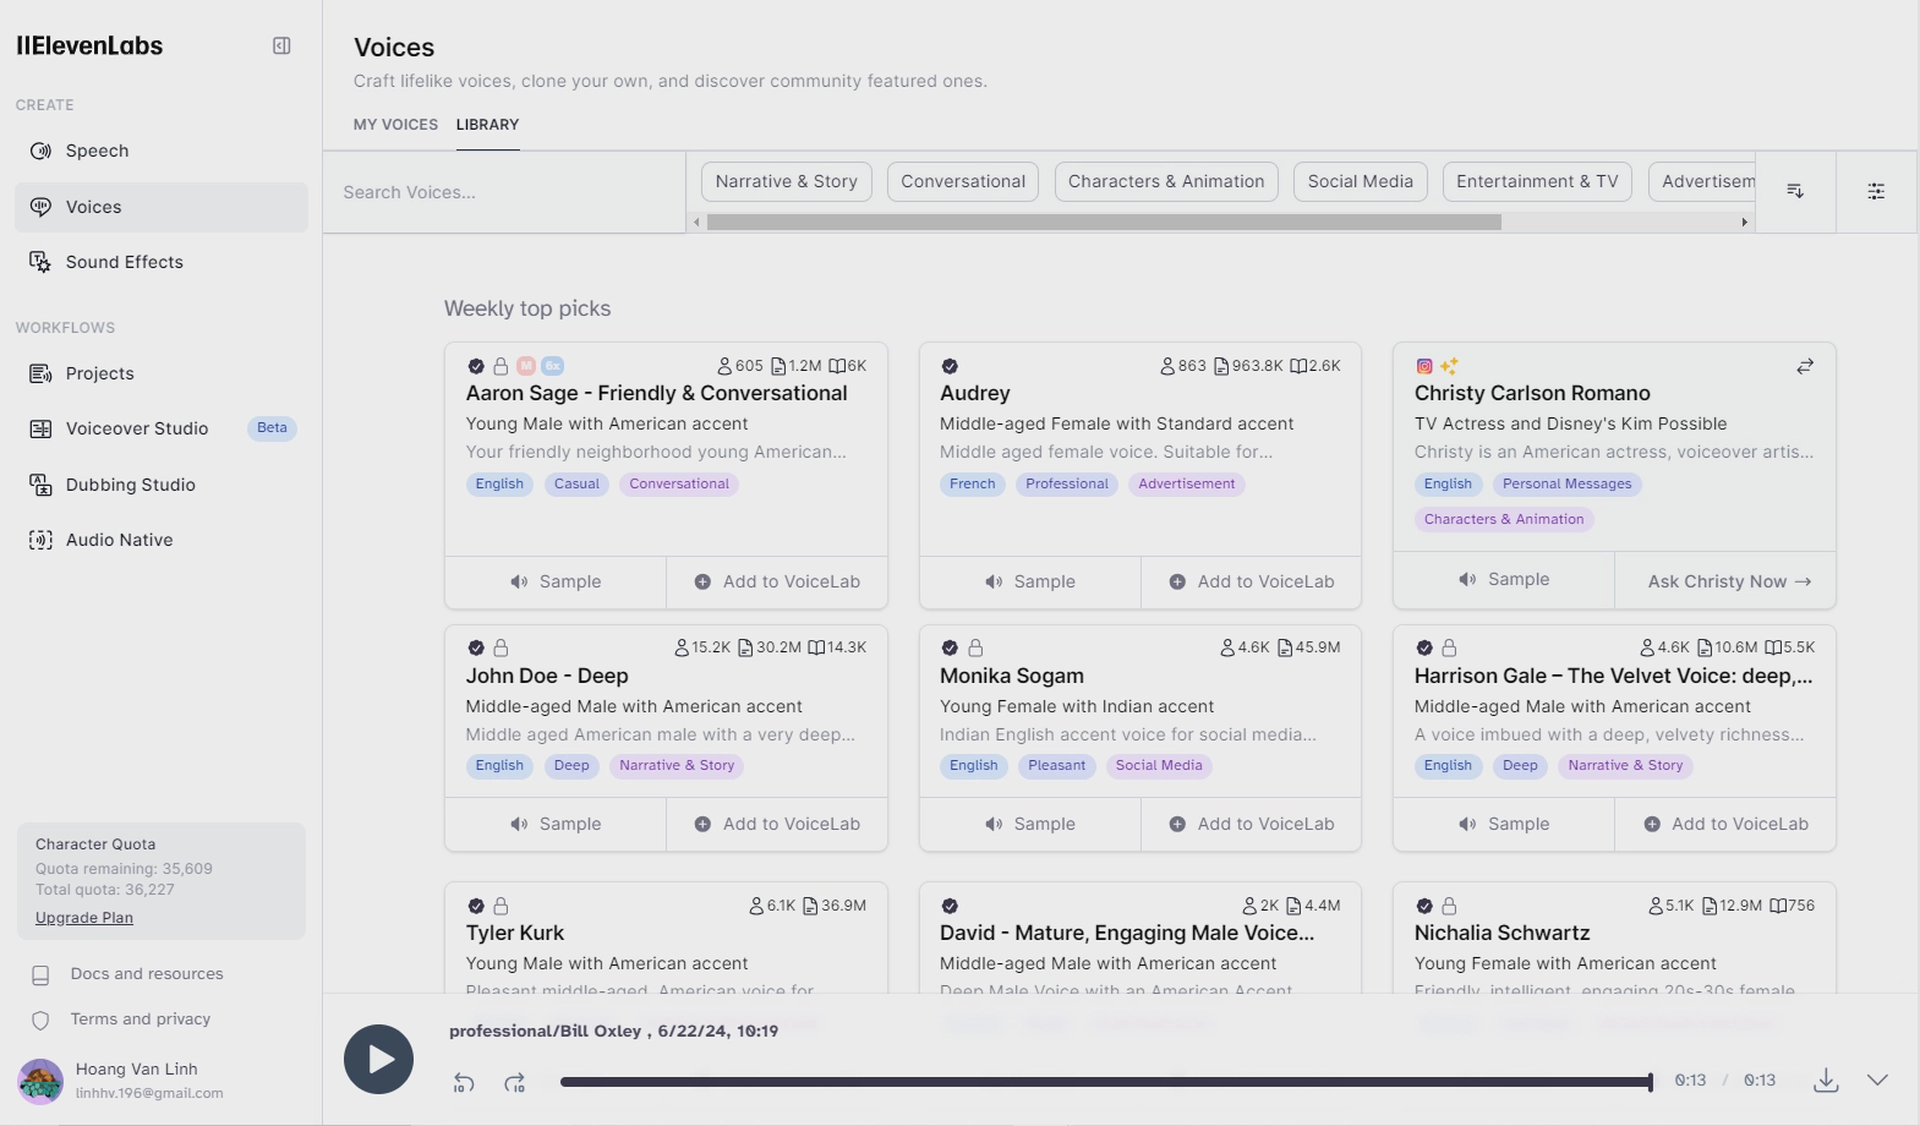Viewport: 1920px width, 1126px height.
Task: Click the playback progress bar
Action: tap(1106, 1082)
